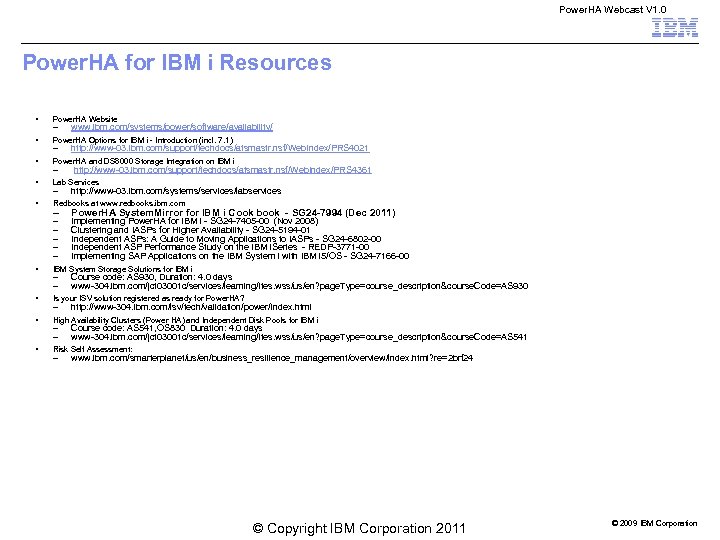The height and width of the screenshot is (540, 720).
Task: Click the 2009 IBM Corporation footer note
Action: click(654, 523)
